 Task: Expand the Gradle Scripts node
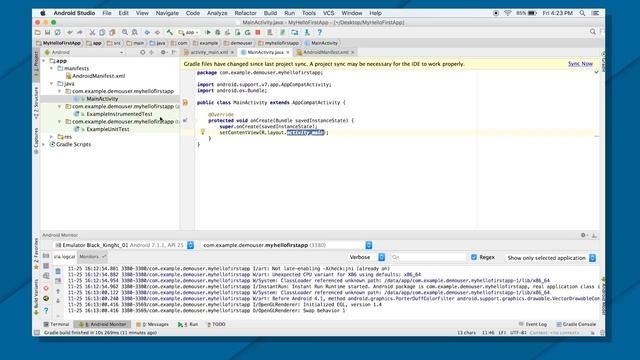click(x=44, y=144)
